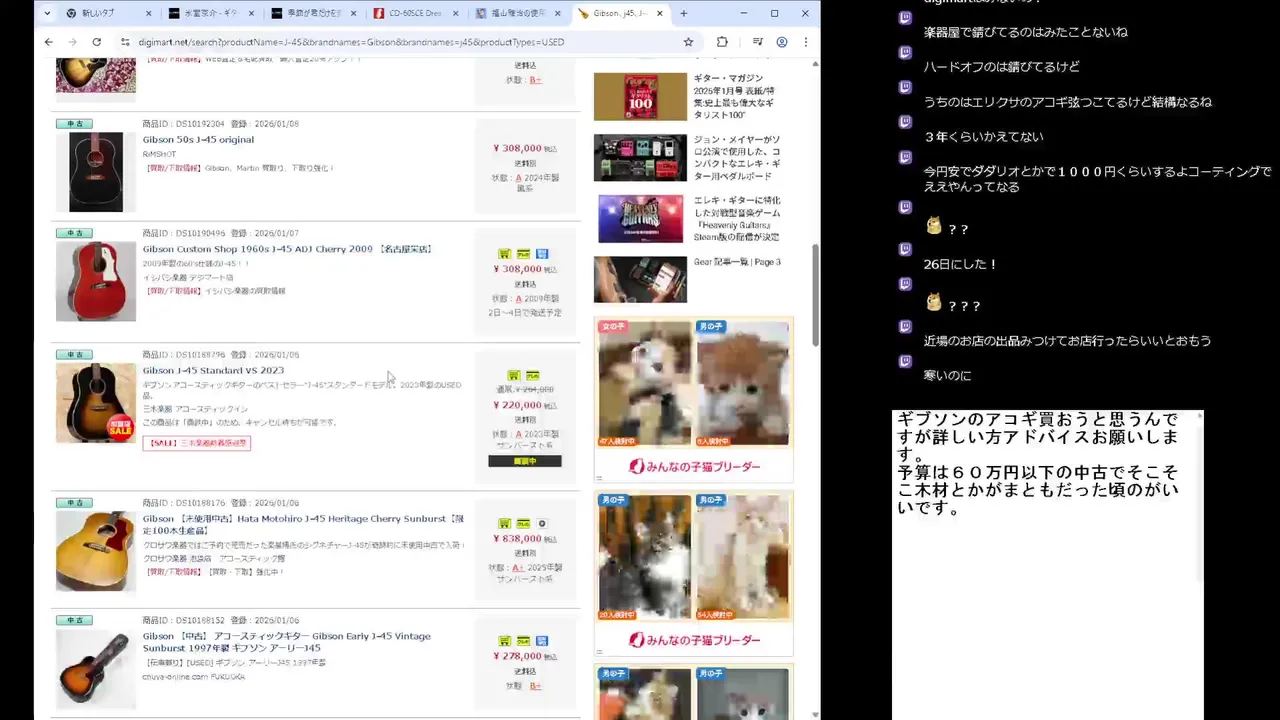1280x720 pixels.
Task: Open Gear 記事一覧 Page 3 link
Action: (x=737, y=262)
